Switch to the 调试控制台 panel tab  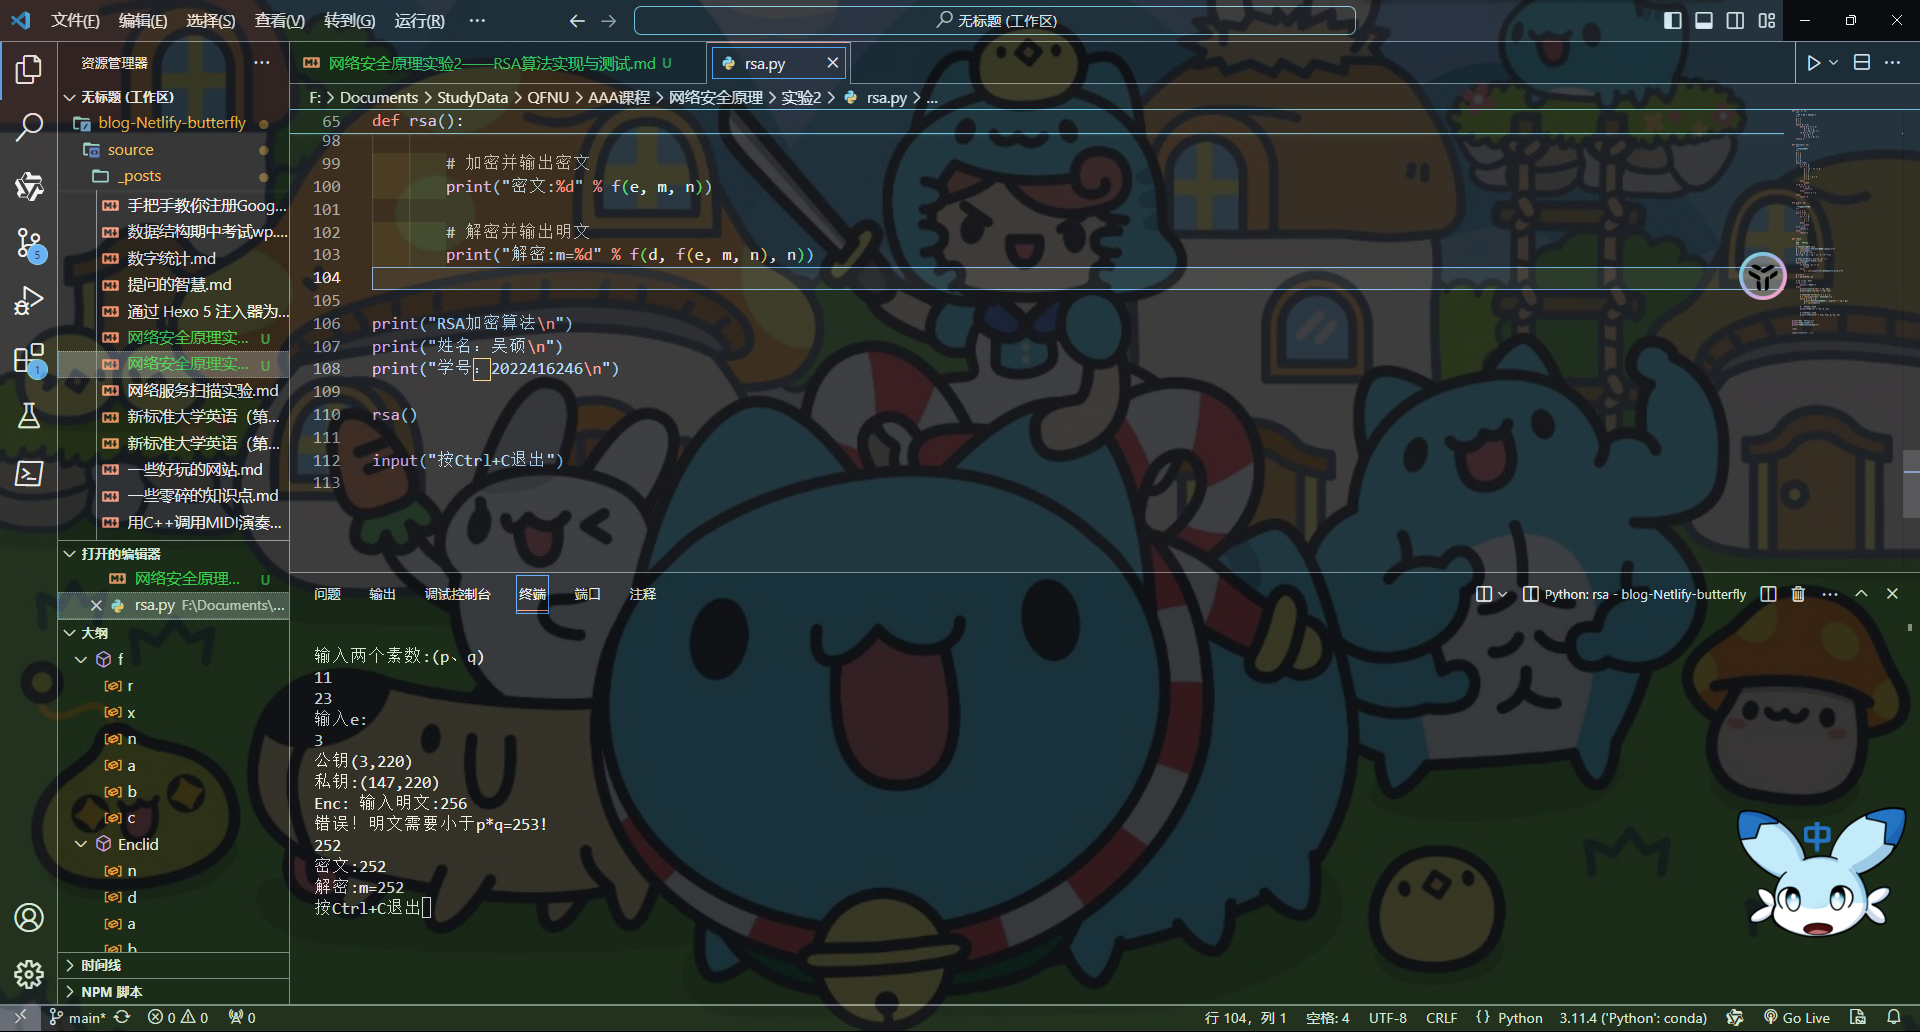pyautogui.click(x=457, y=594)
